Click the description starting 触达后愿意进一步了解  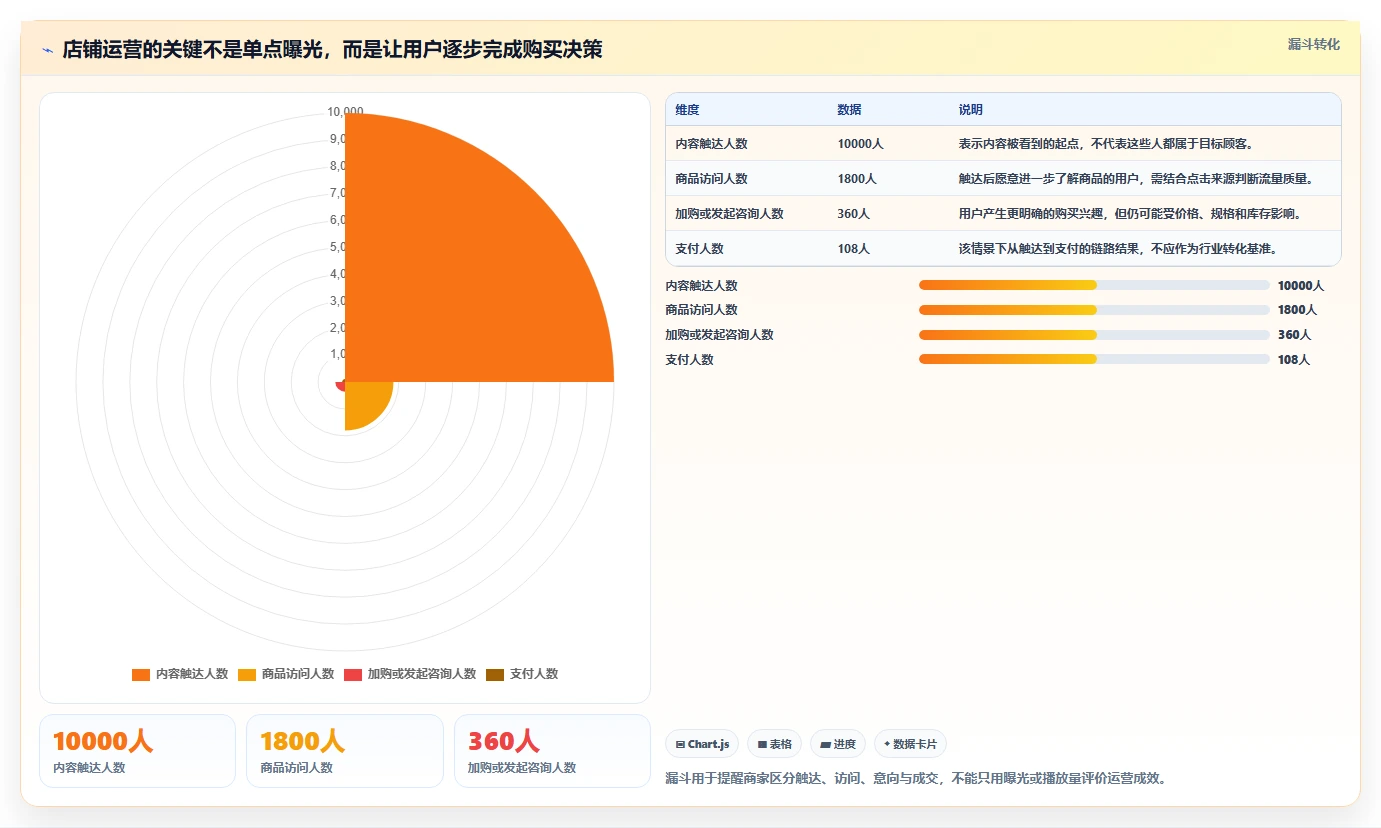click(1135, 179)
